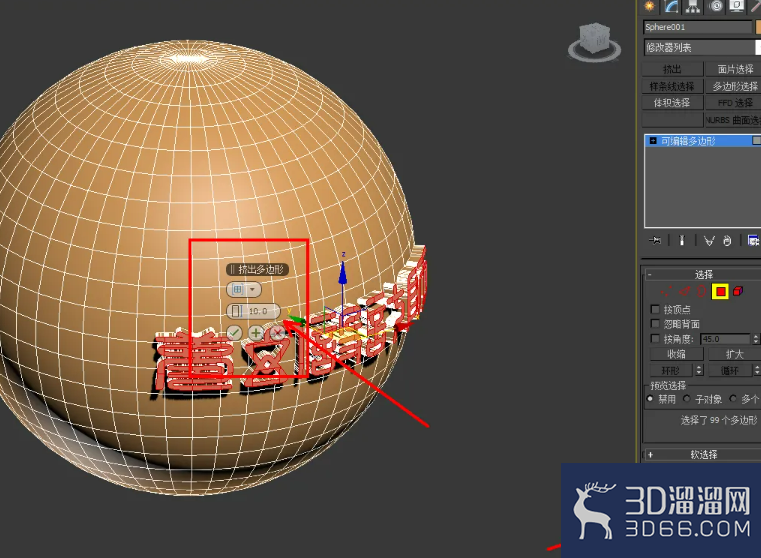Open the 修改器列表 dropdown

click(x=702, y=48)
